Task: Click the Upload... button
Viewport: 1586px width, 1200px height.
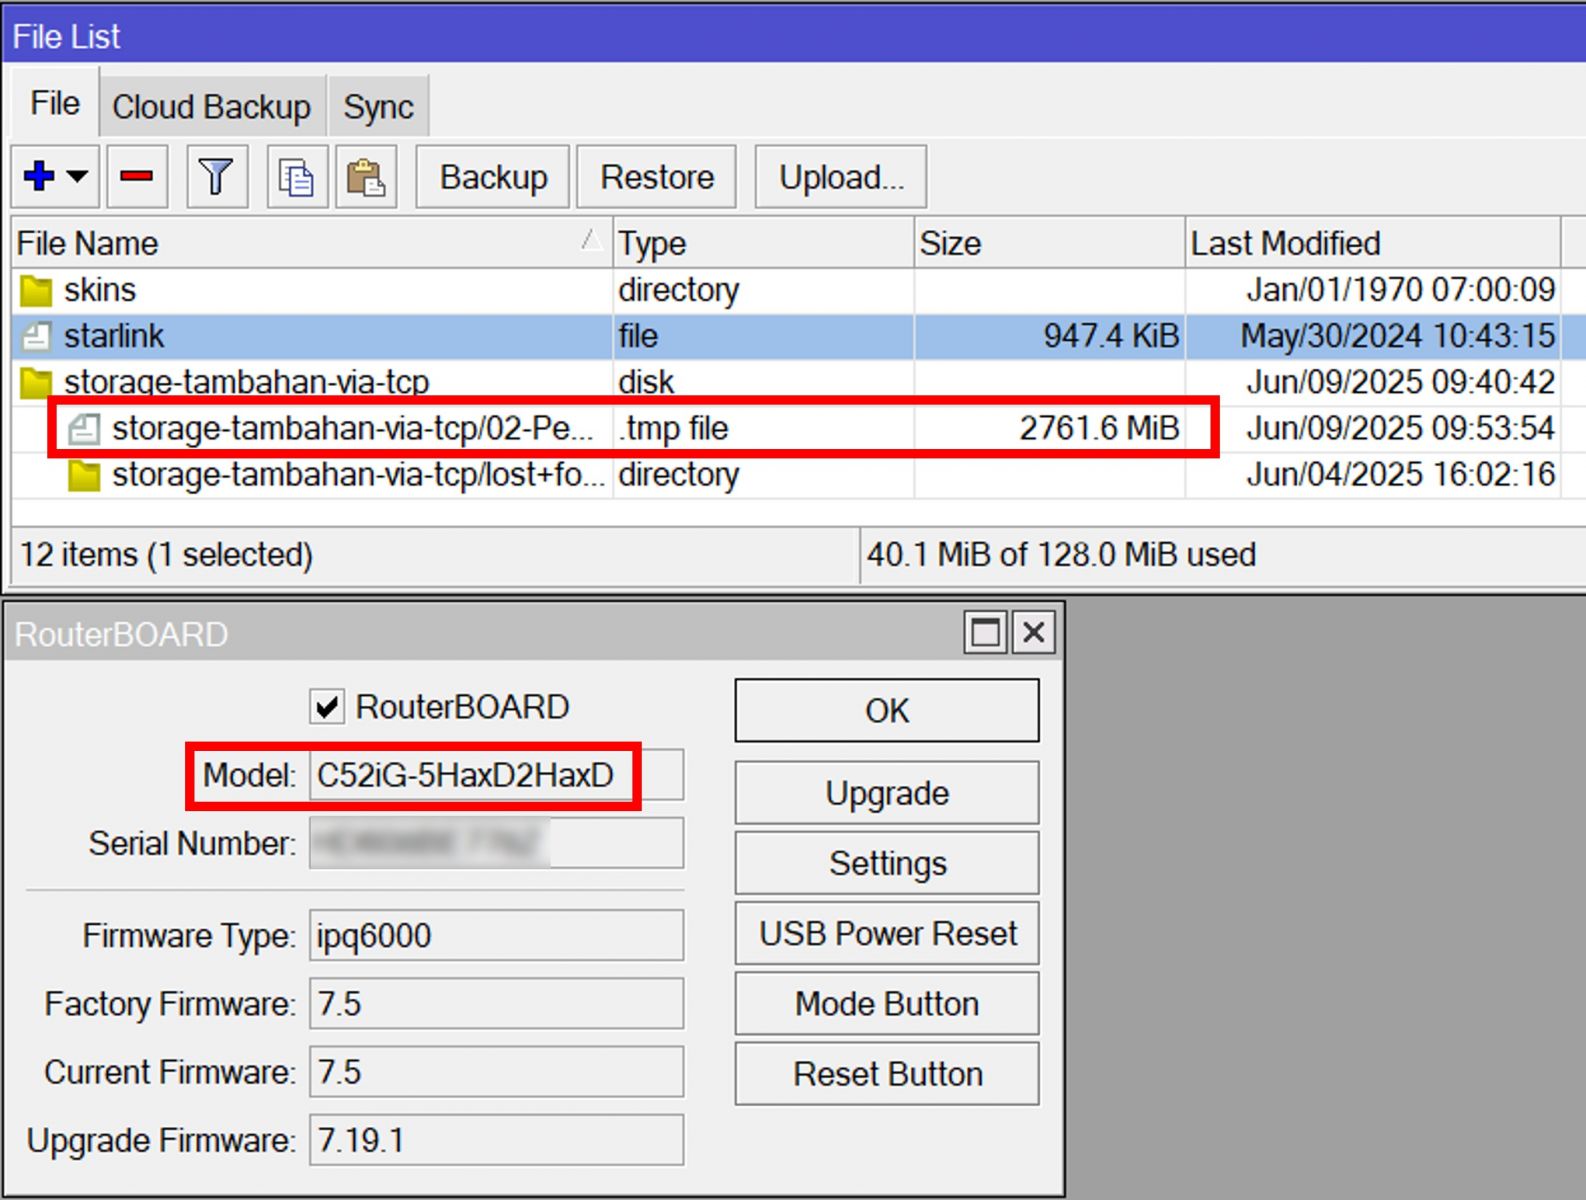Action: tap(840, 177)
